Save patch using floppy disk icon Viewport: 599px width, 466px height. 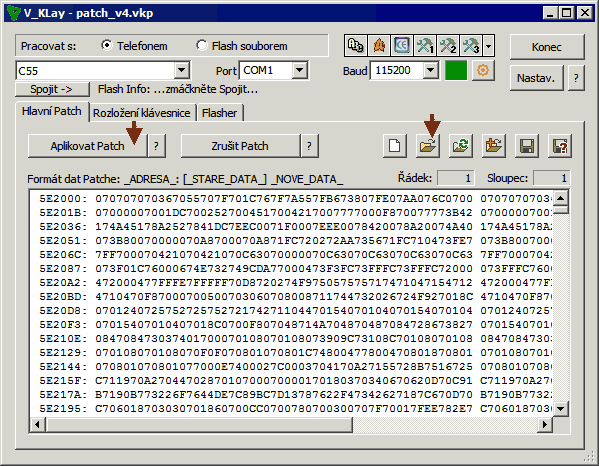click(527, 146)
